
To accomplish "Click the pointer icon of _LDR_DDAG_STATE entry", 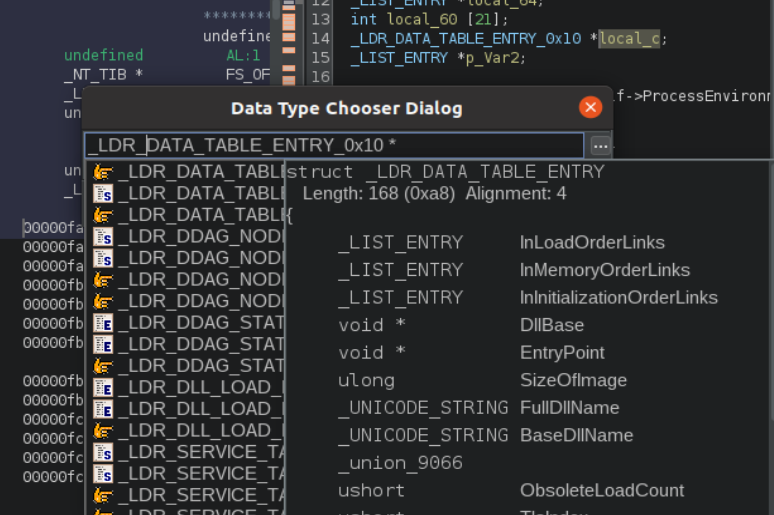I will pos(103,365).
